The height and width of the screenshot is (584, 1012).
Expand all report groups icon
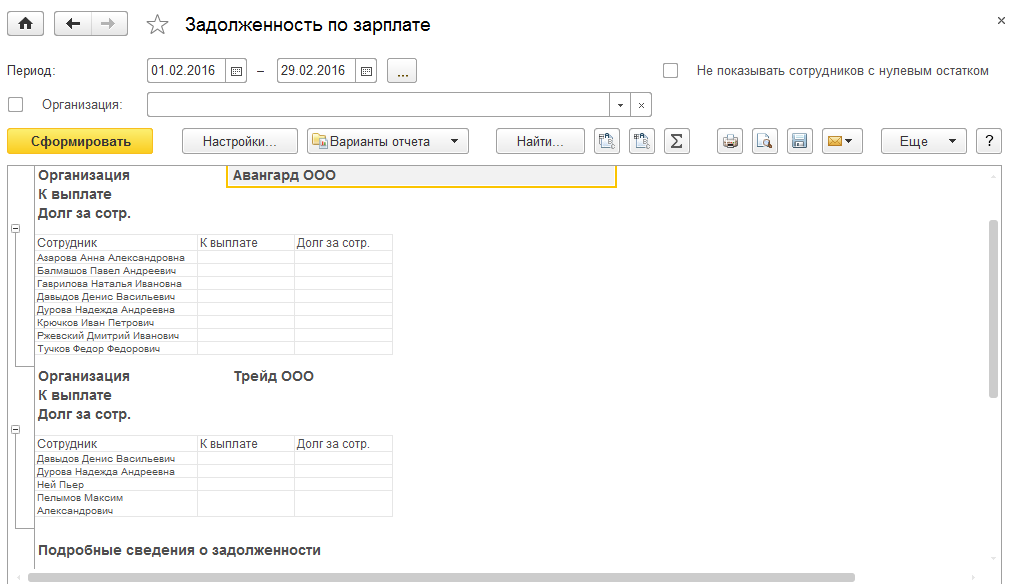point(607,141)
